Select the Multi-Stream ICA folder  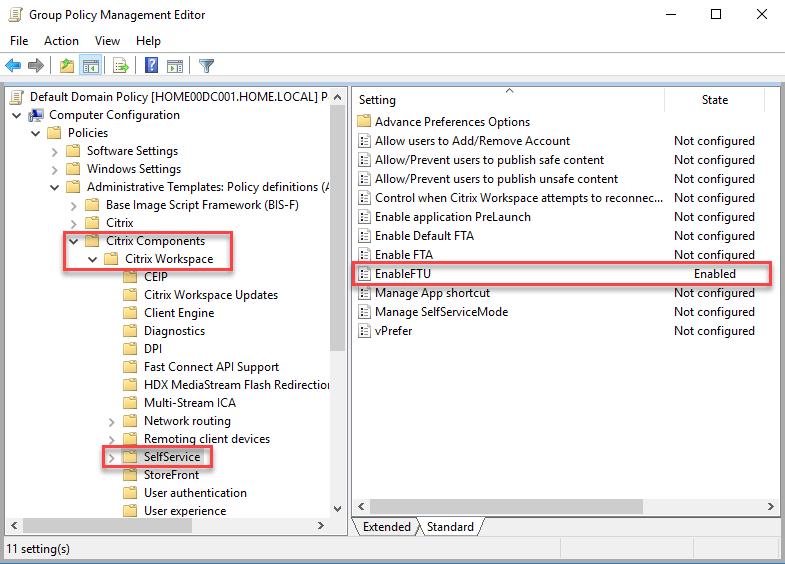coord(190,403)
